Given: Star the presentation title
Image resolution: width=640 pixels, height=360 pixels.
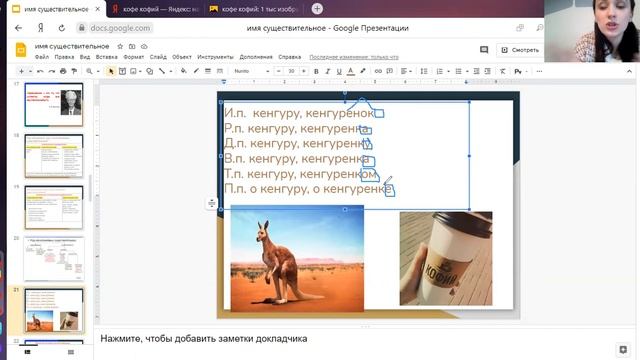Looking at the screenshot, I should click(x=120, y=47).
